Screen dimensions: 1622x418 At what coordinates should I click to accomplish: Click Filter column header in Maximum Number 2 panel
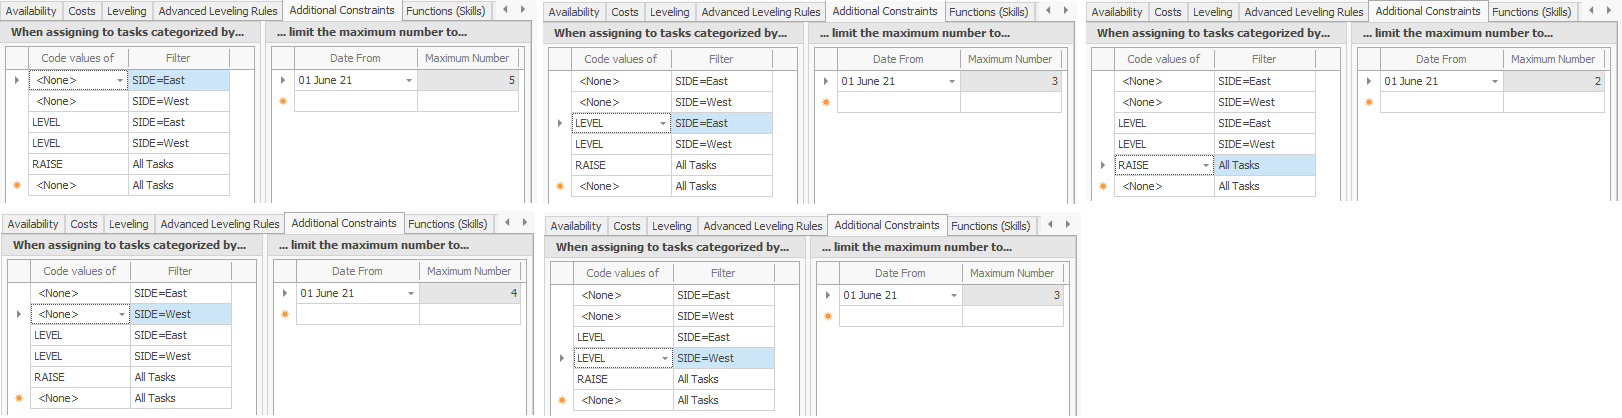(x=1264, y=59)
